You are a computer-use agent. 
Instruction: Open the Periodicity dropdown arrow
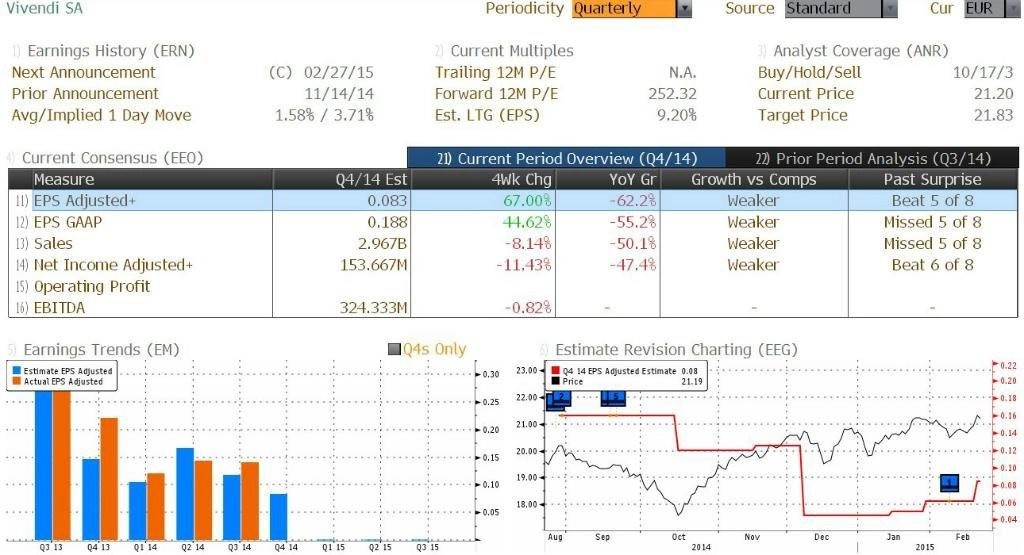[x=684, y=9]
